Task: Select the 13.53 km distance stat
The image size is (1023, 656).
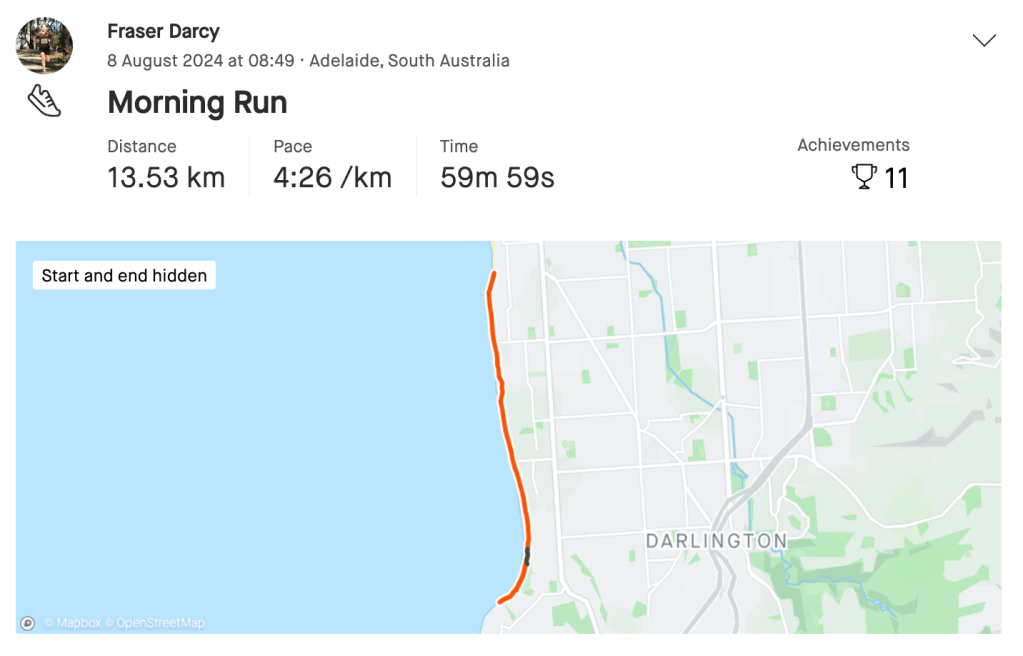Action: click(166, 178)
